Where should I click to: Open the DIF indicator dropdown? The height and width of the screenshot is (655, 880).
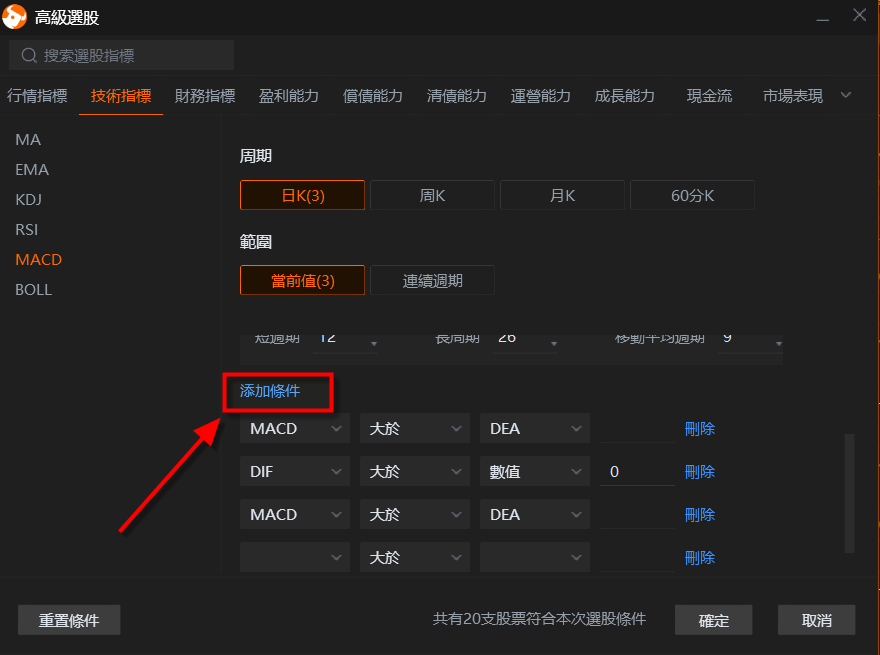295,472
